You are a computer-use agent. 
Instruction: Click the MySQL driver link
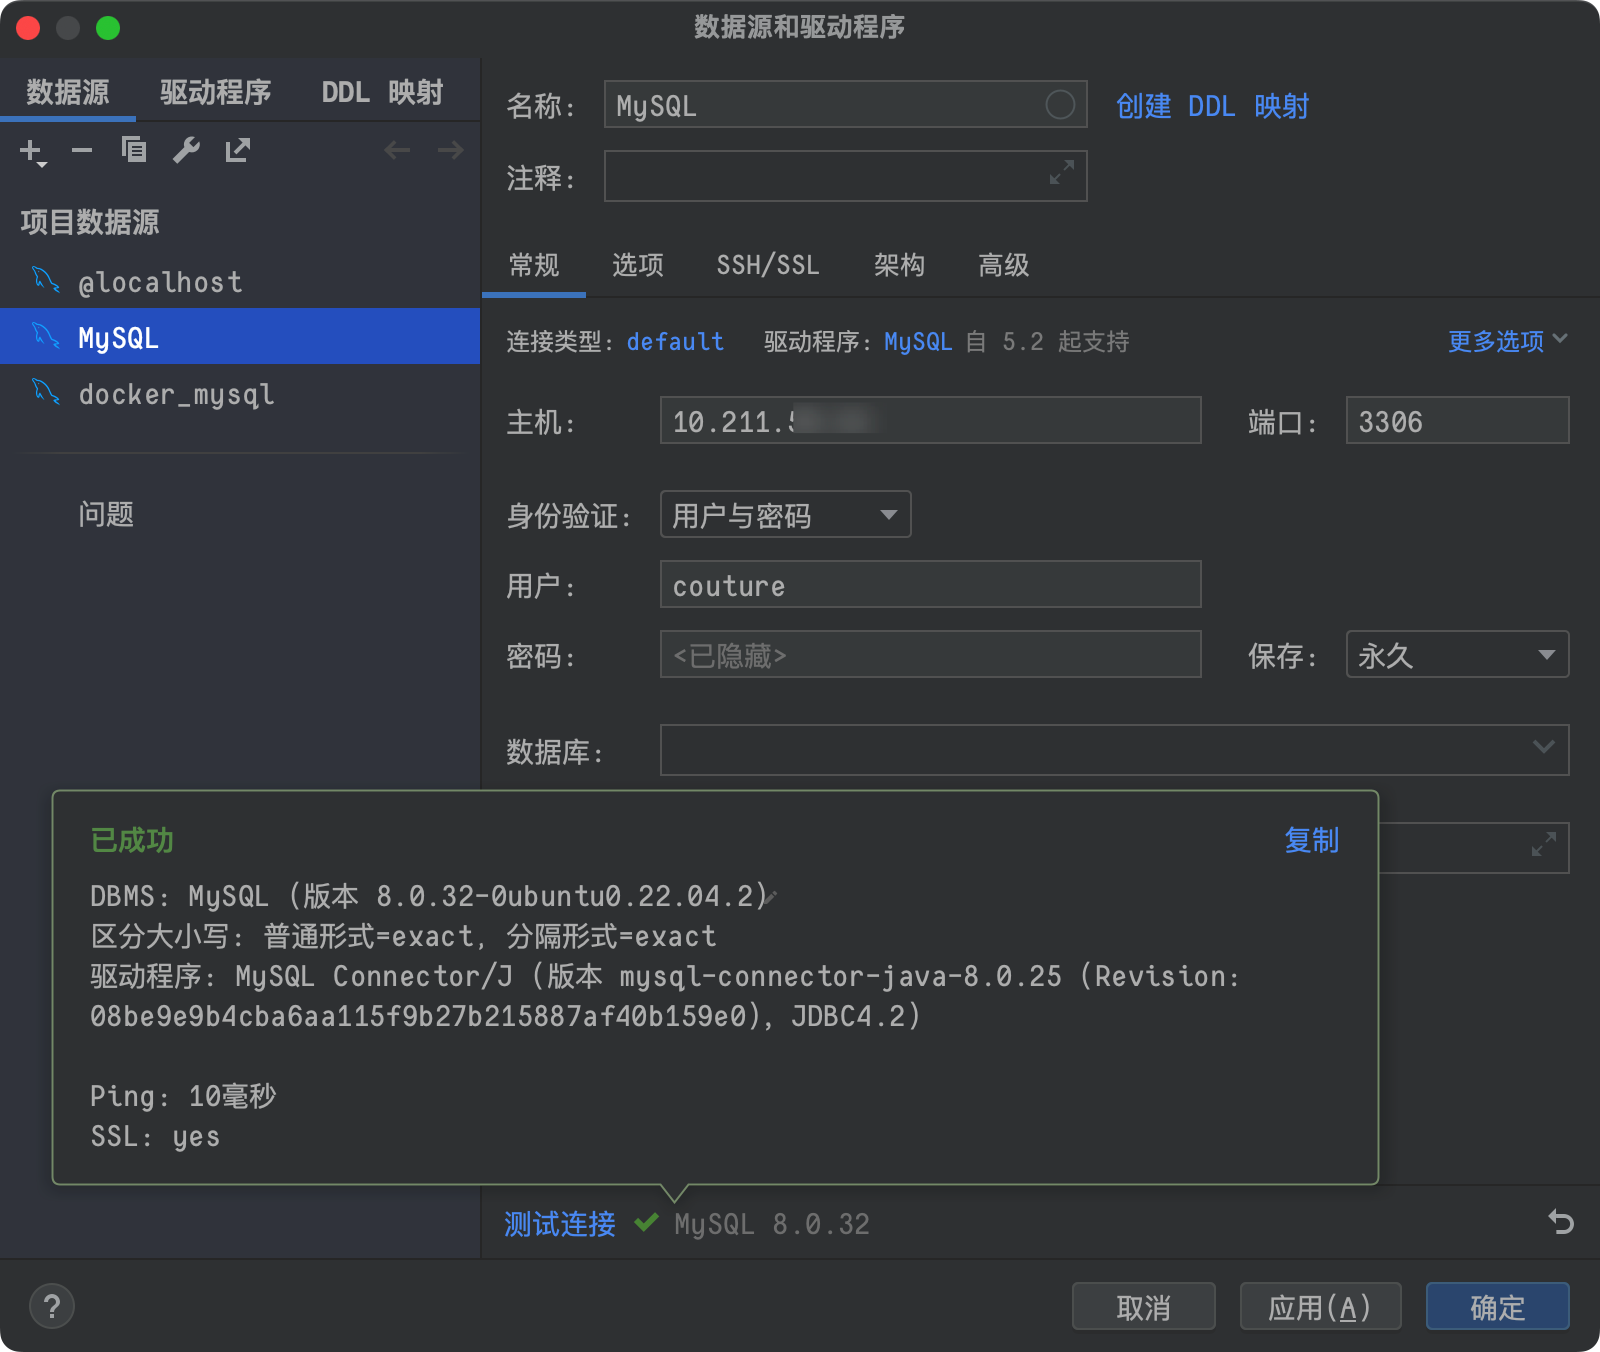[918, 342]
